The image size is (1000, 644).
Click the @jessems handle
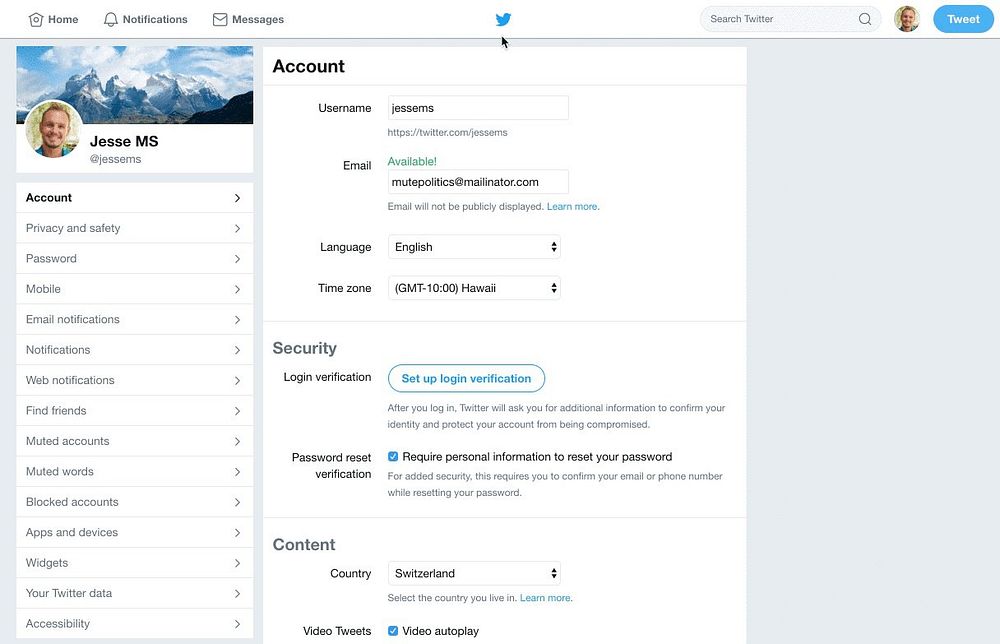point(115,159)
